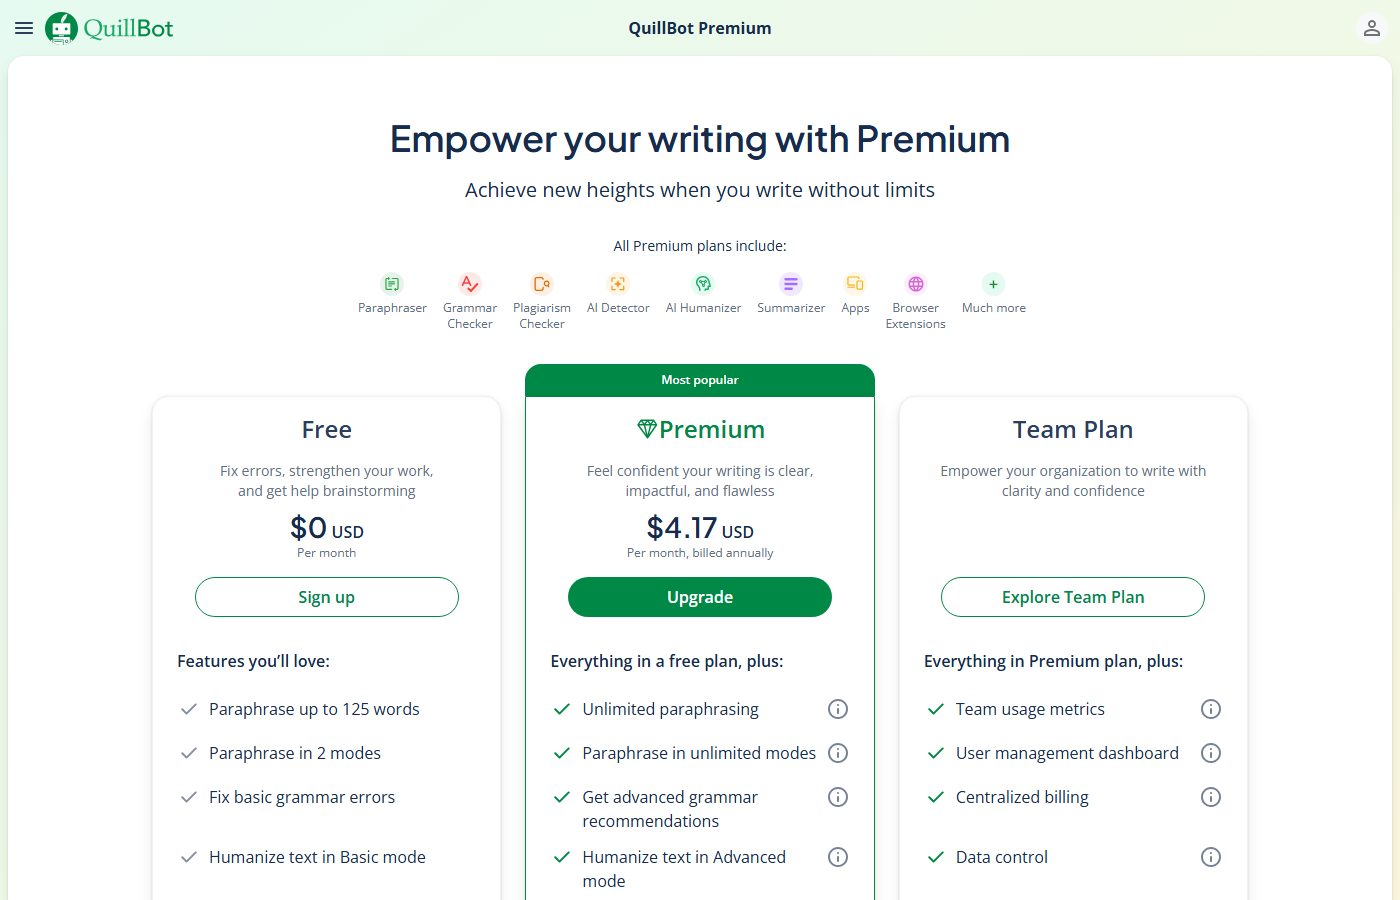The height and width of the screenshot is (900, 1400).
Task: Click the Plagiarism Checker icon
Action: point(541,284)
